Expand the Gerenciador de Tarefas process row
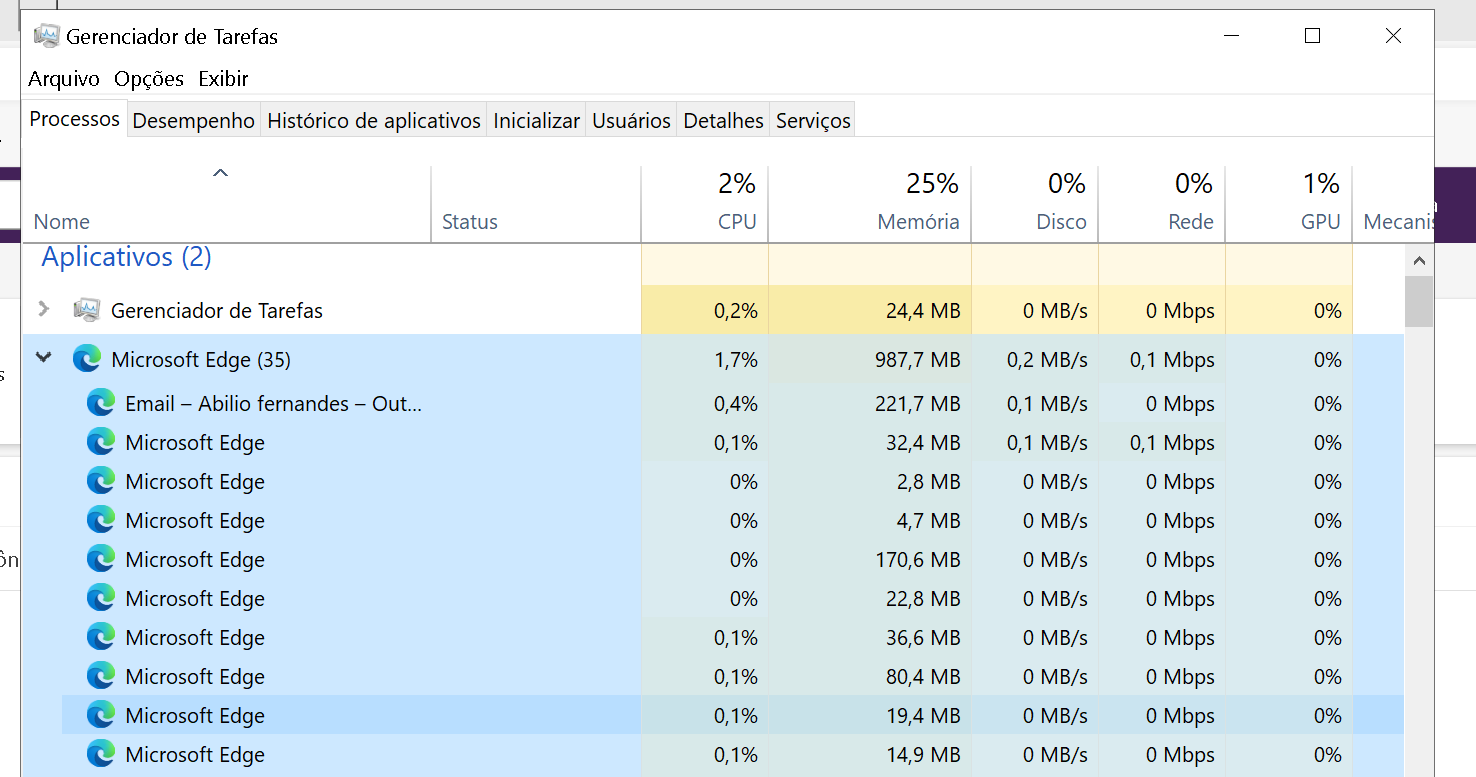The width and height of the screenshot is (1476, 777). point(43,309)
